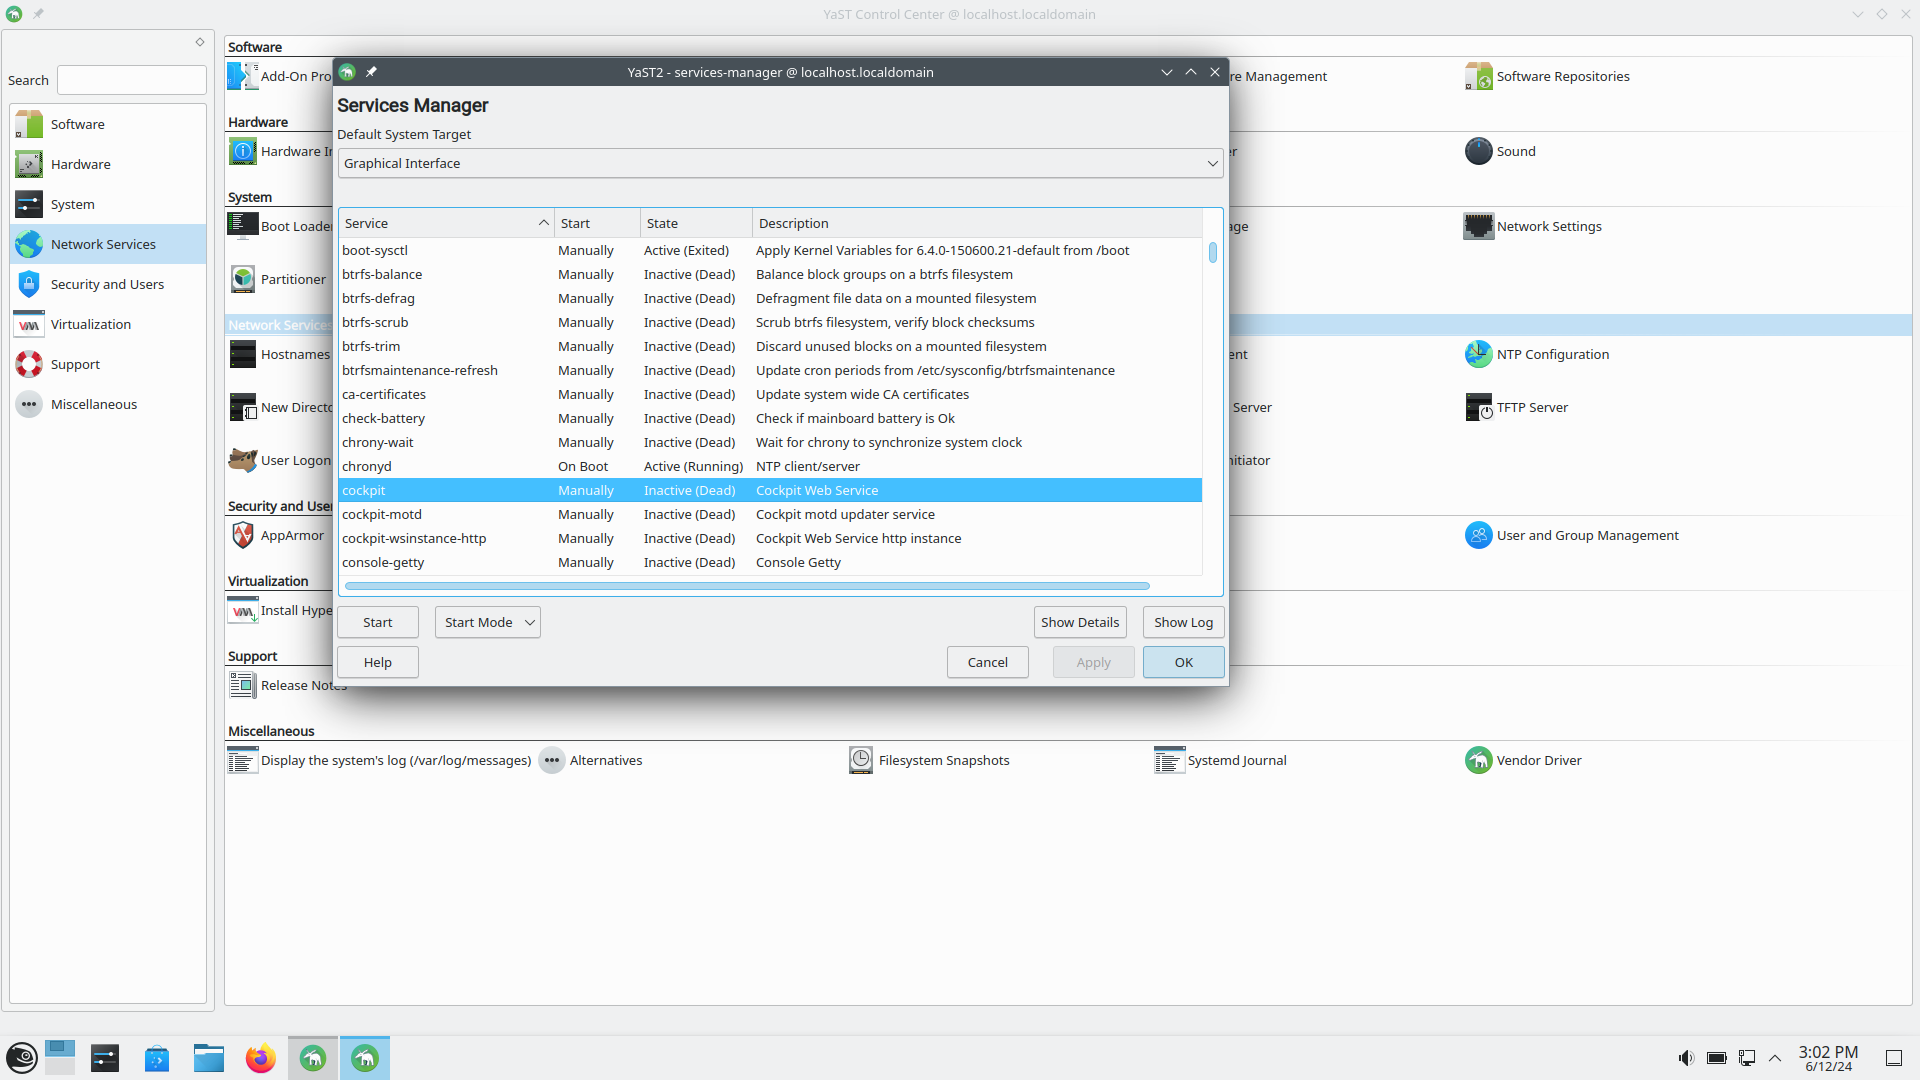Open the Start Mode dropdown

coord(488,622)
